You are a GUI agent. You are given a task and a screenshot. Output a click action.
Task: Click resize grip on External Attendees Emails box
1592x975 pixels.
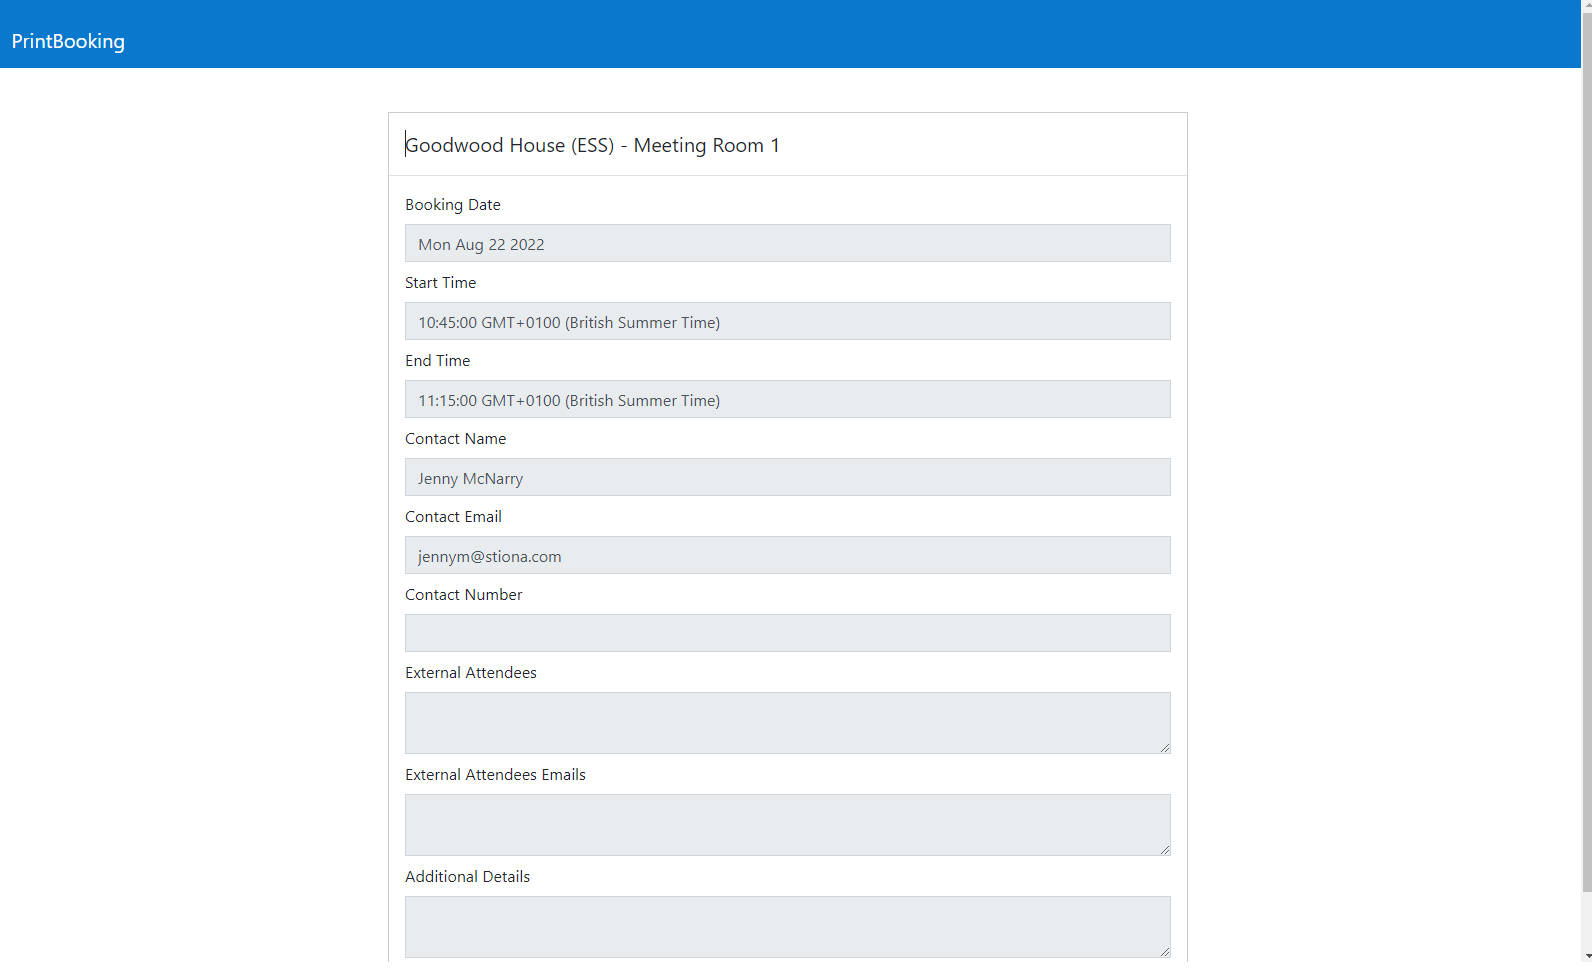[x=1165, y=850]
